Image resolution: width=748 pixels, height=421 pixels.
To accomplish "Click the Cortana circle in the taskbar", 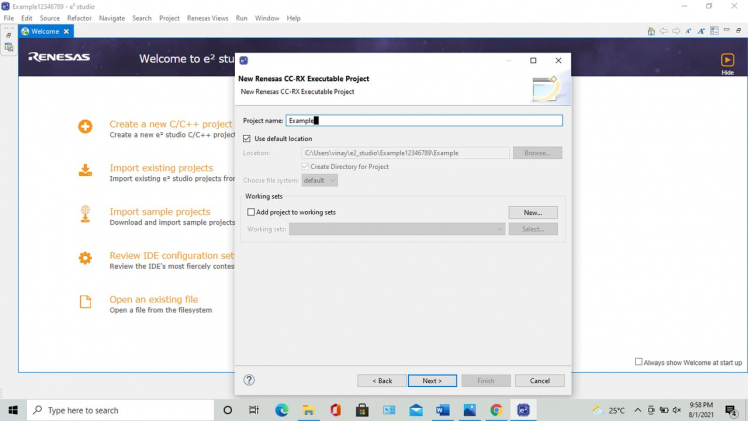I will [x=228, y=410].
